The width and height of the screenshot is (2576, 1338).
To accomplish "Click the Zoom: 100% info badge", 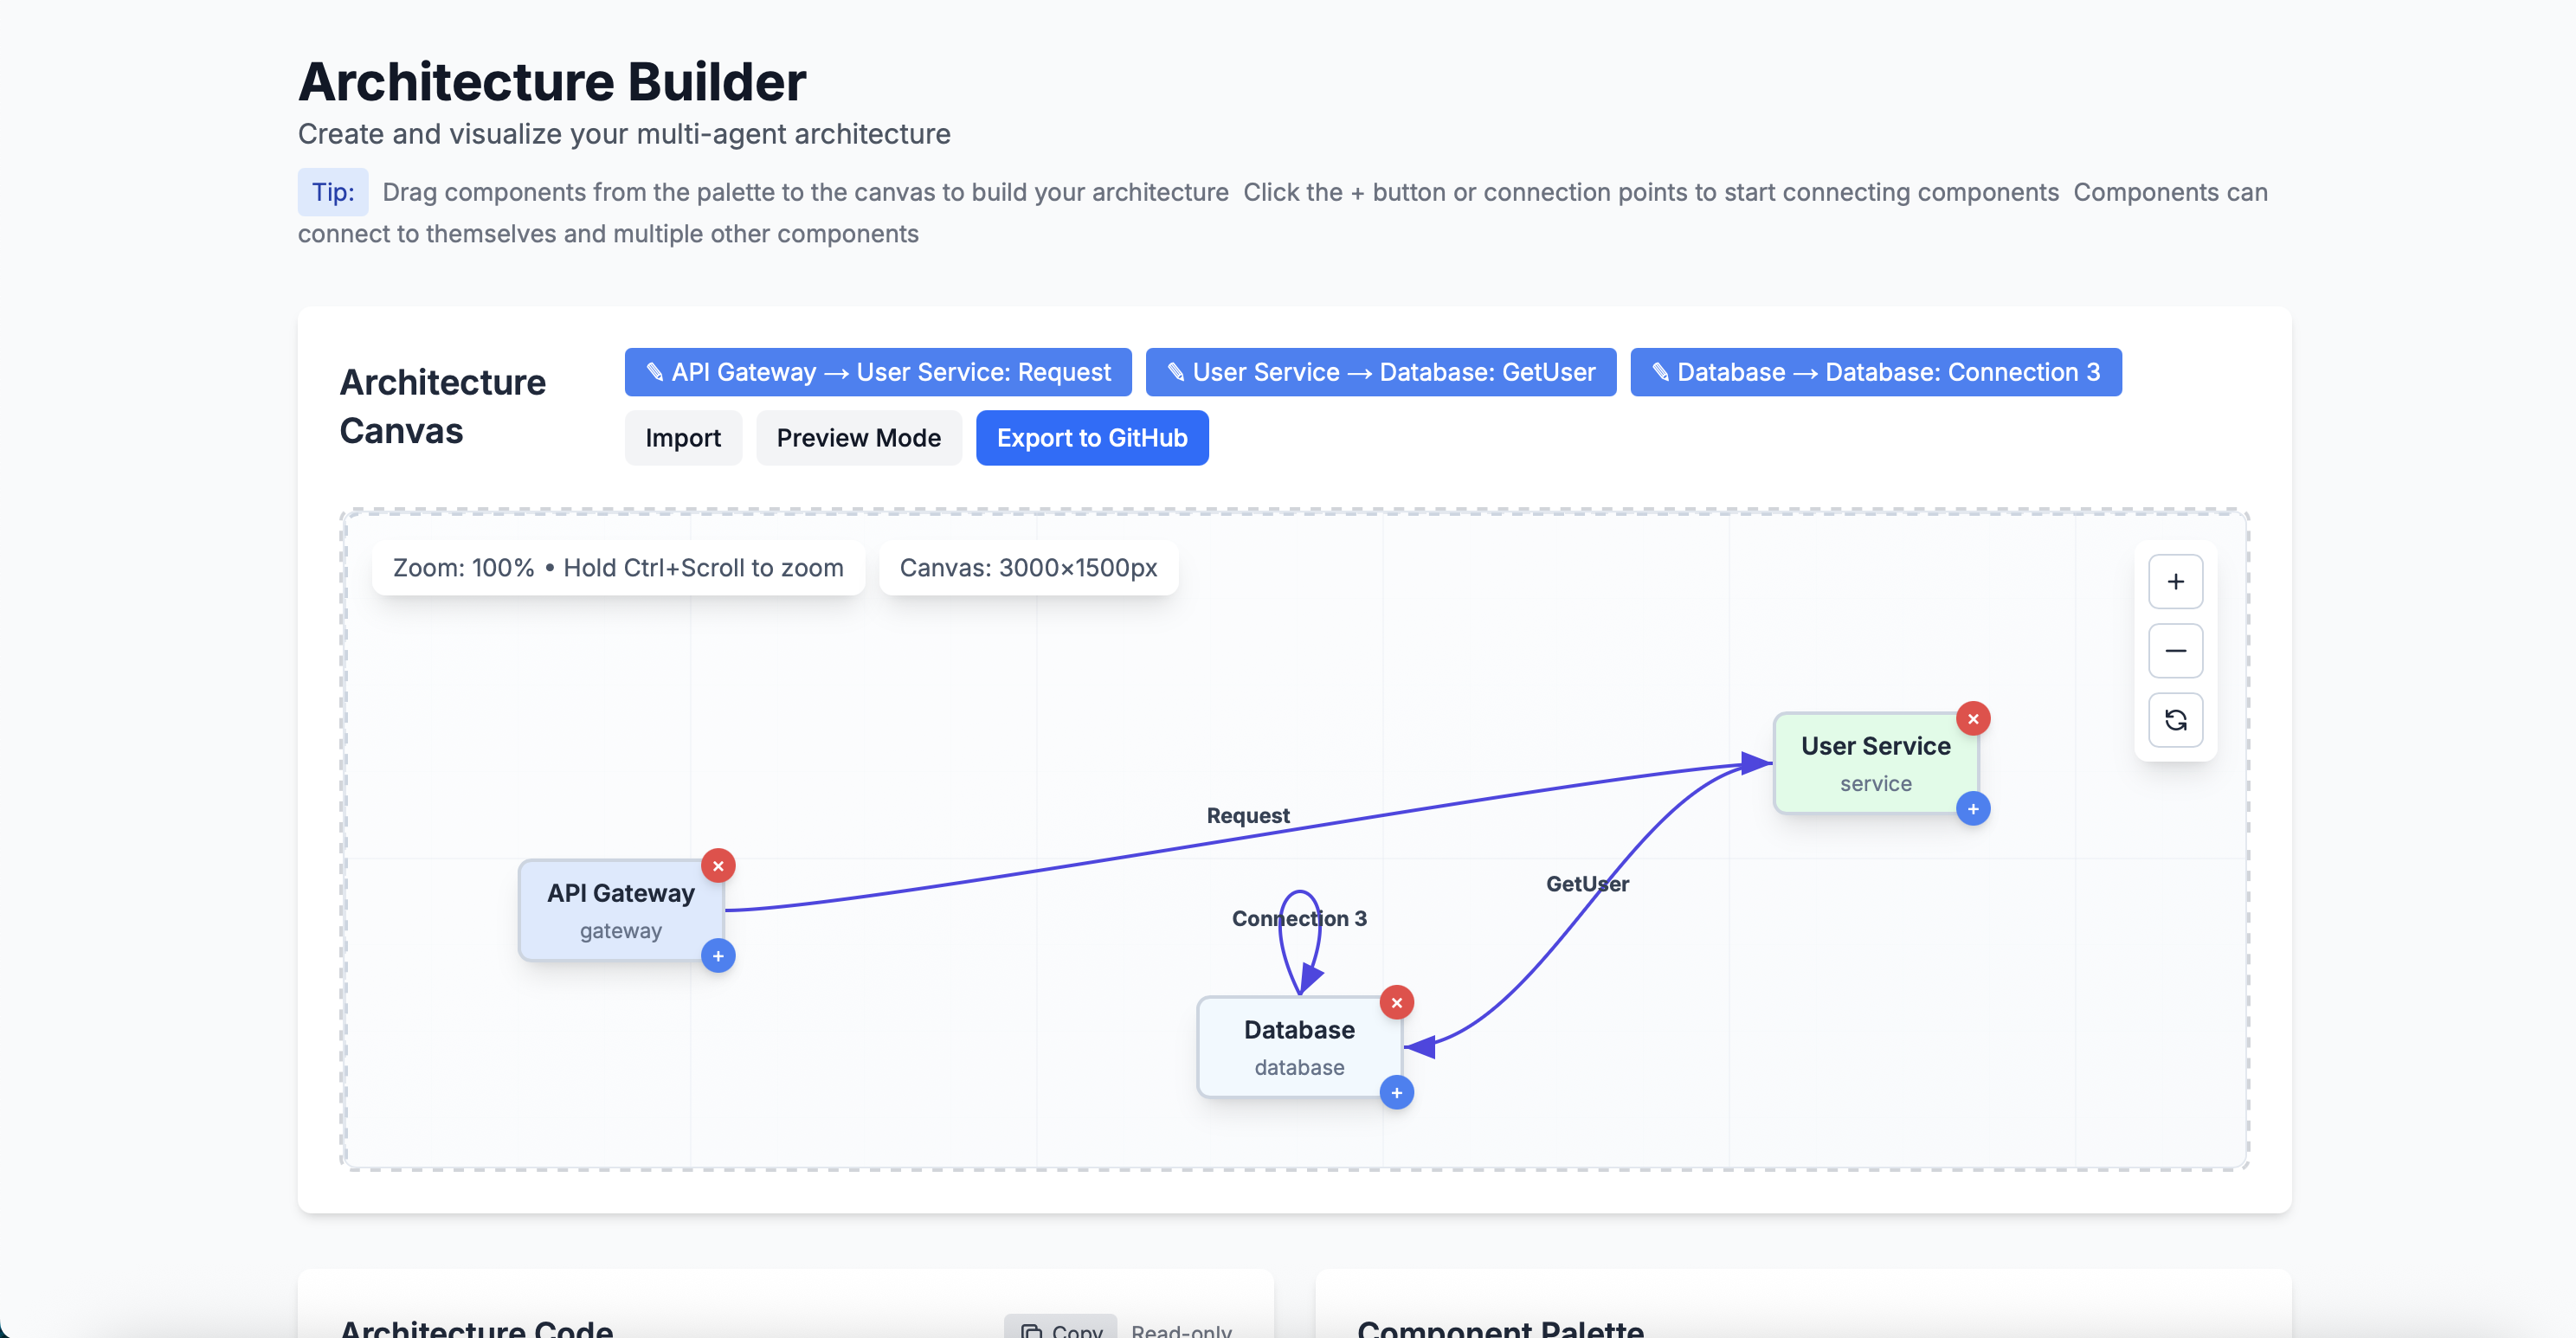I will pos(618,568).
